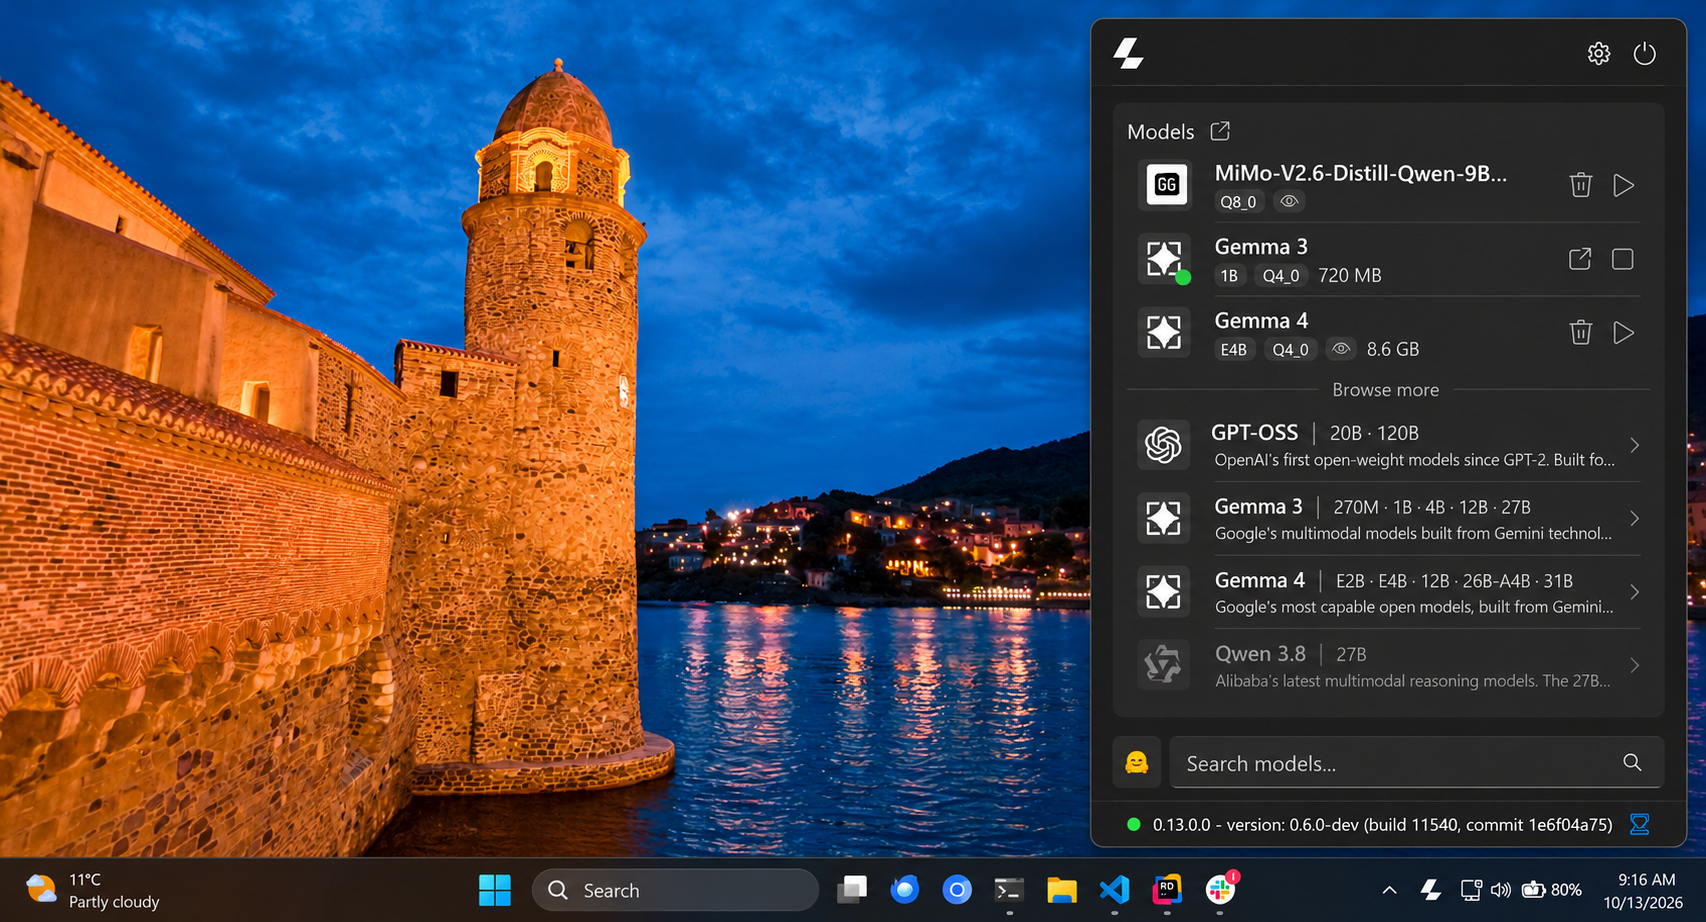Viewport: 1706px width, 922px height.
Task: Click the E4B badge of Gemma 4
Action: pos(1234,349)
